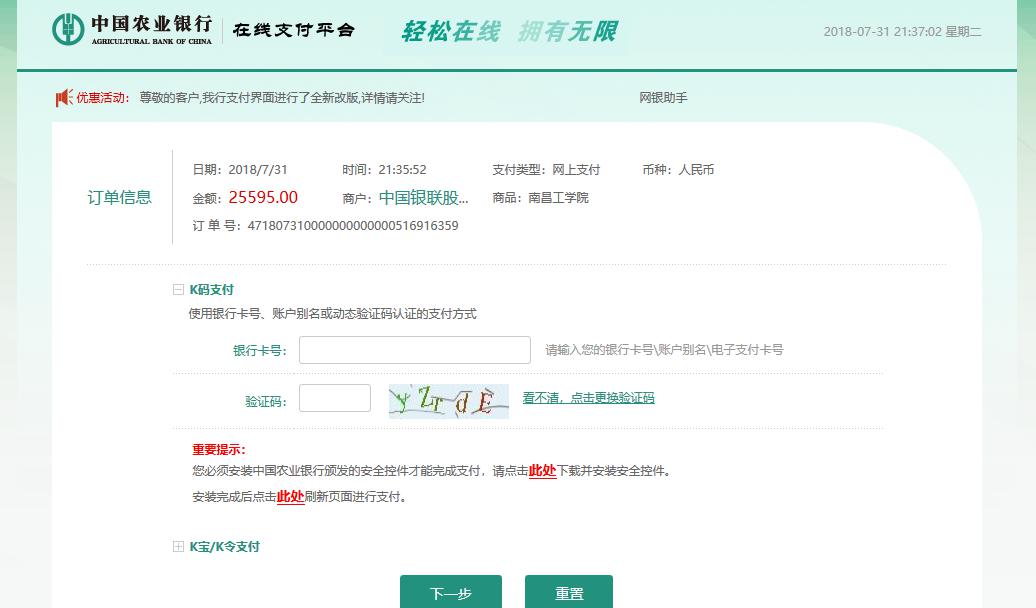Click the 重要提示 heading
Screen dimensions: 1036x608
tap(219, 449)
